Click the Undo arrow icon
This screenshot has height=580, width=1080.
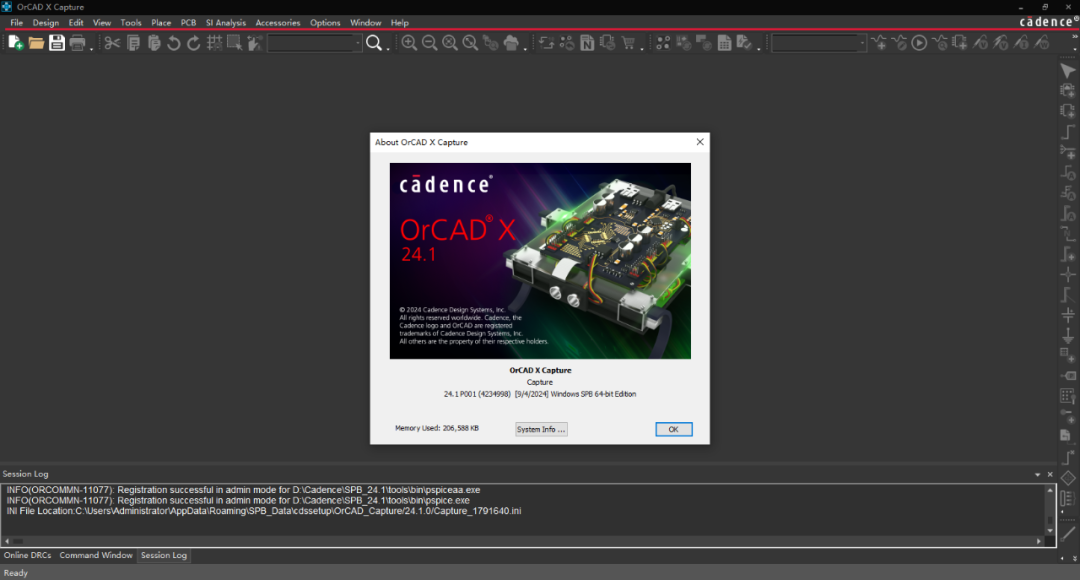pos(174,43)
